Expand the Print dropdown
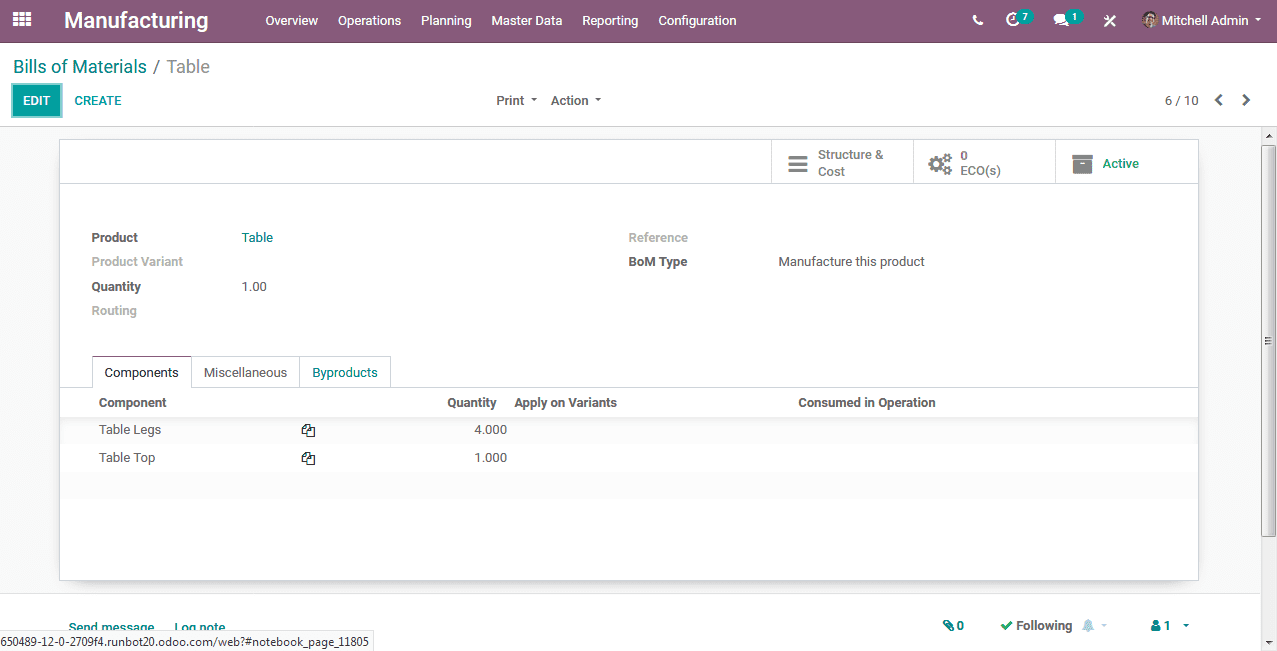Viewport: 1277px width, 651px height. (x=516, y=100)
